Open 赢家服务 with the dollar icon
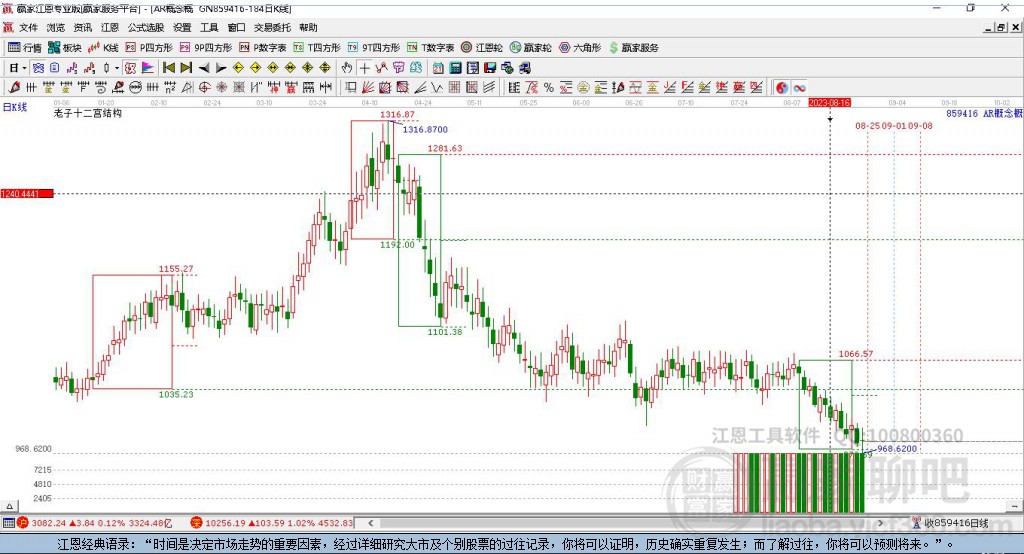 point(633,48)
